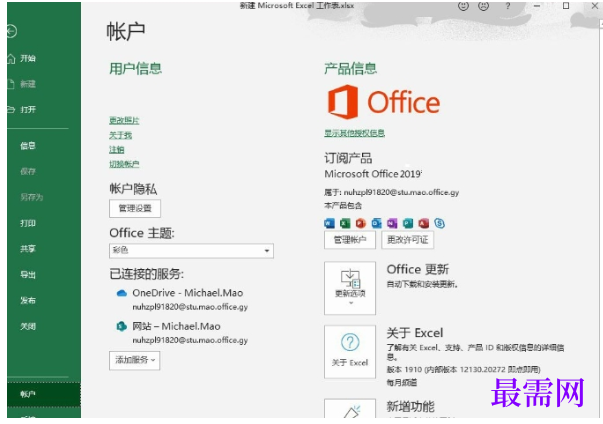603x424 pixels.
Task: Open help with the question mark icon
Action: point(508,6)
